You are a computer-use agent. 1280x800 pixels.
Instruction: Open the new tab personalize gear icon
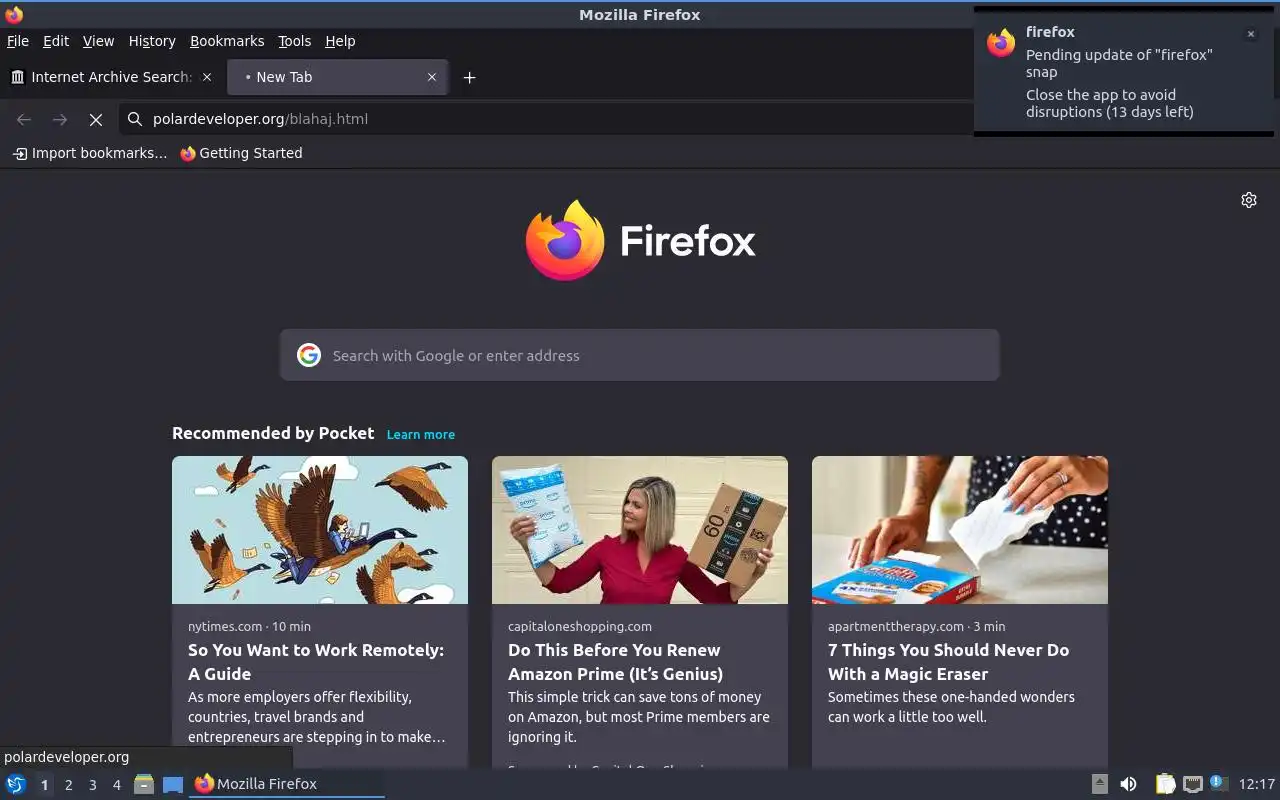tap(1249, 200)
